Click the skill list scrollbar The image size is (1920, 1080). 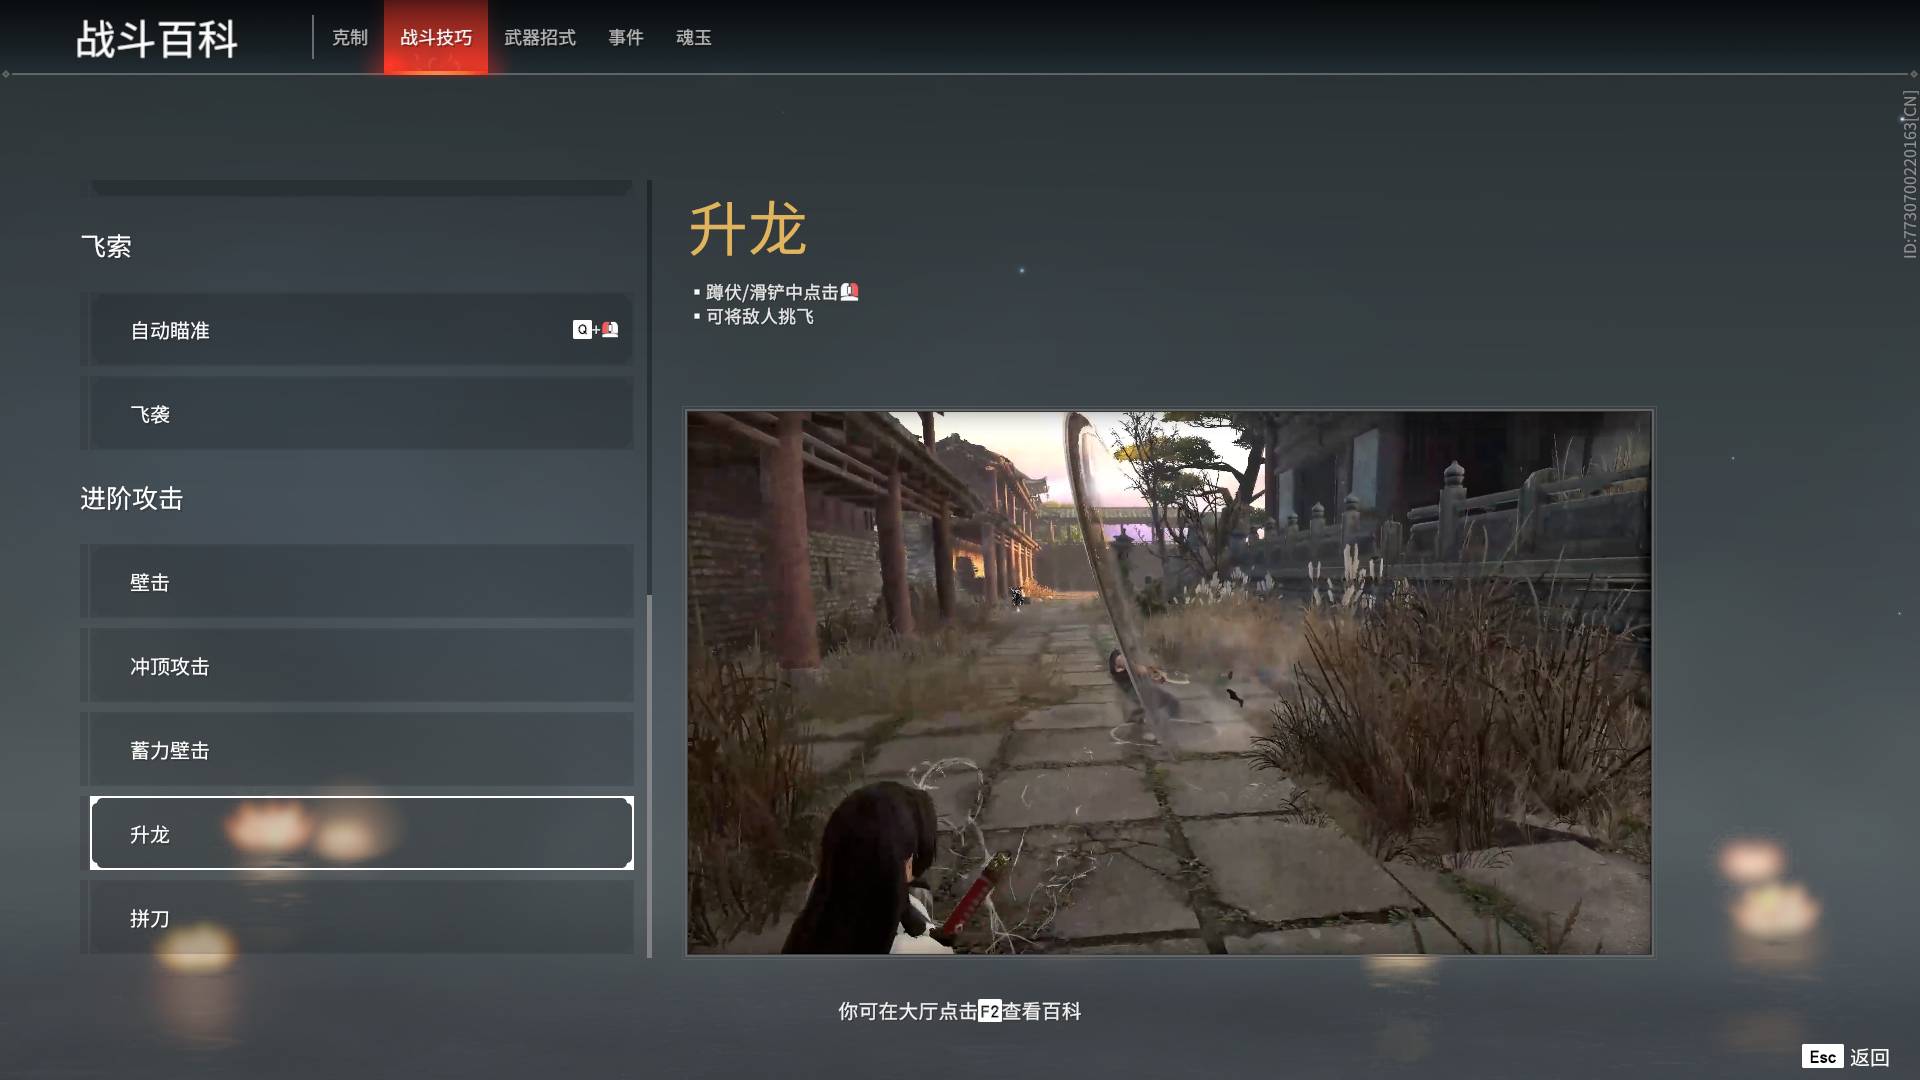coord(650,775)
